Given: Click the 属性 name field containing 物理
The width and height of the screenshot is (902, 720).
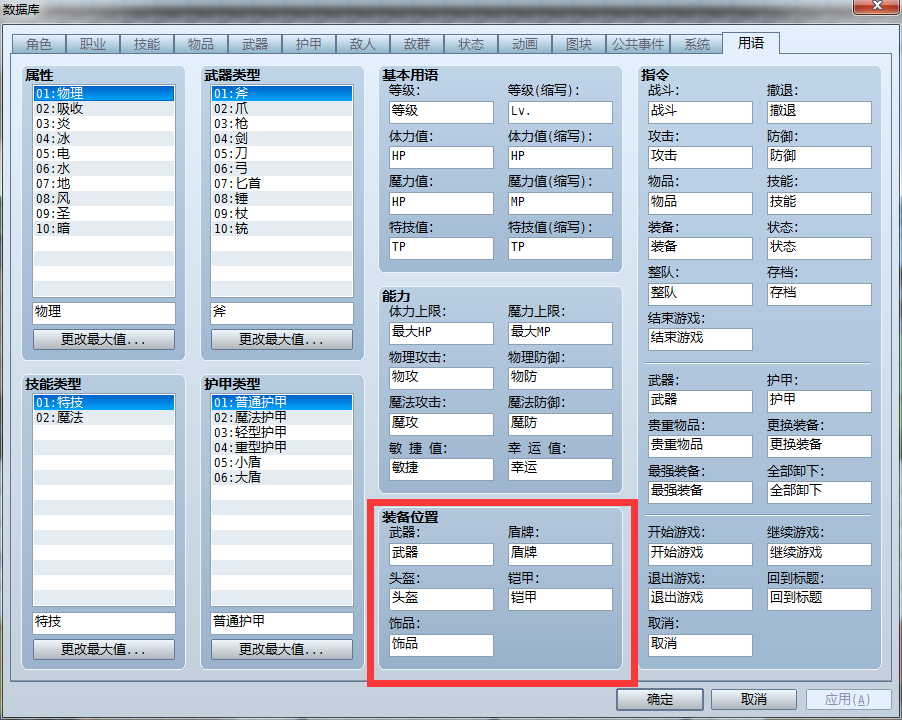Looking at the screenshot, I should click(x=104, y=313).
